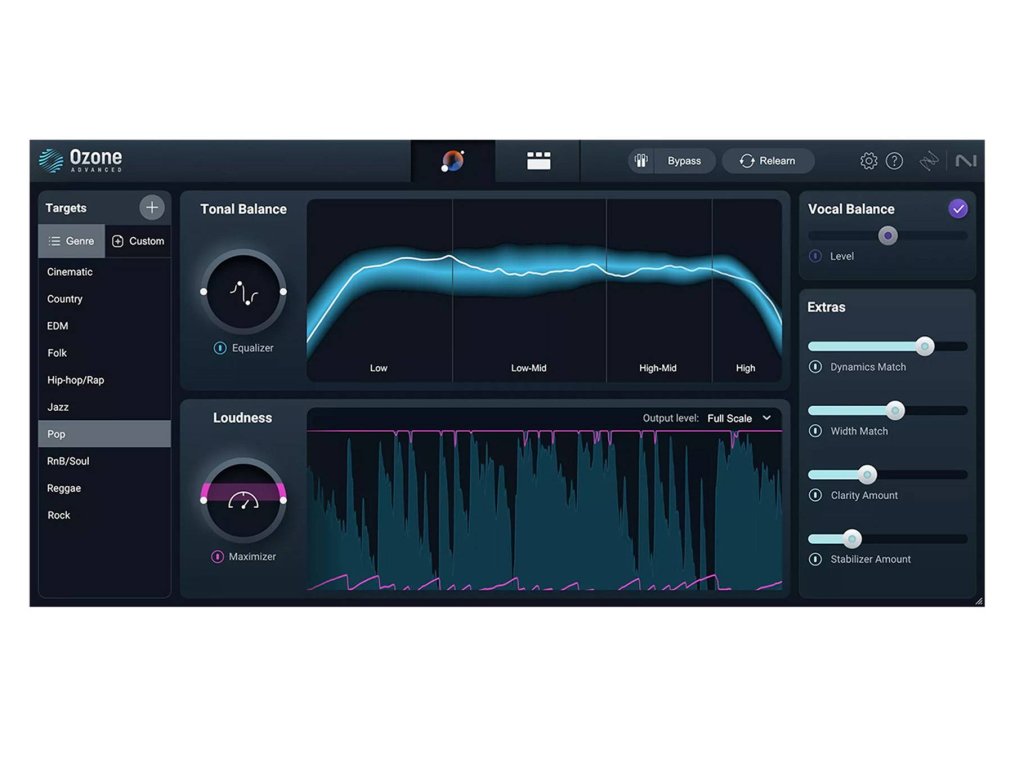
Task: Click the iZotope logo icon
Action: click(x=929, y=161)
